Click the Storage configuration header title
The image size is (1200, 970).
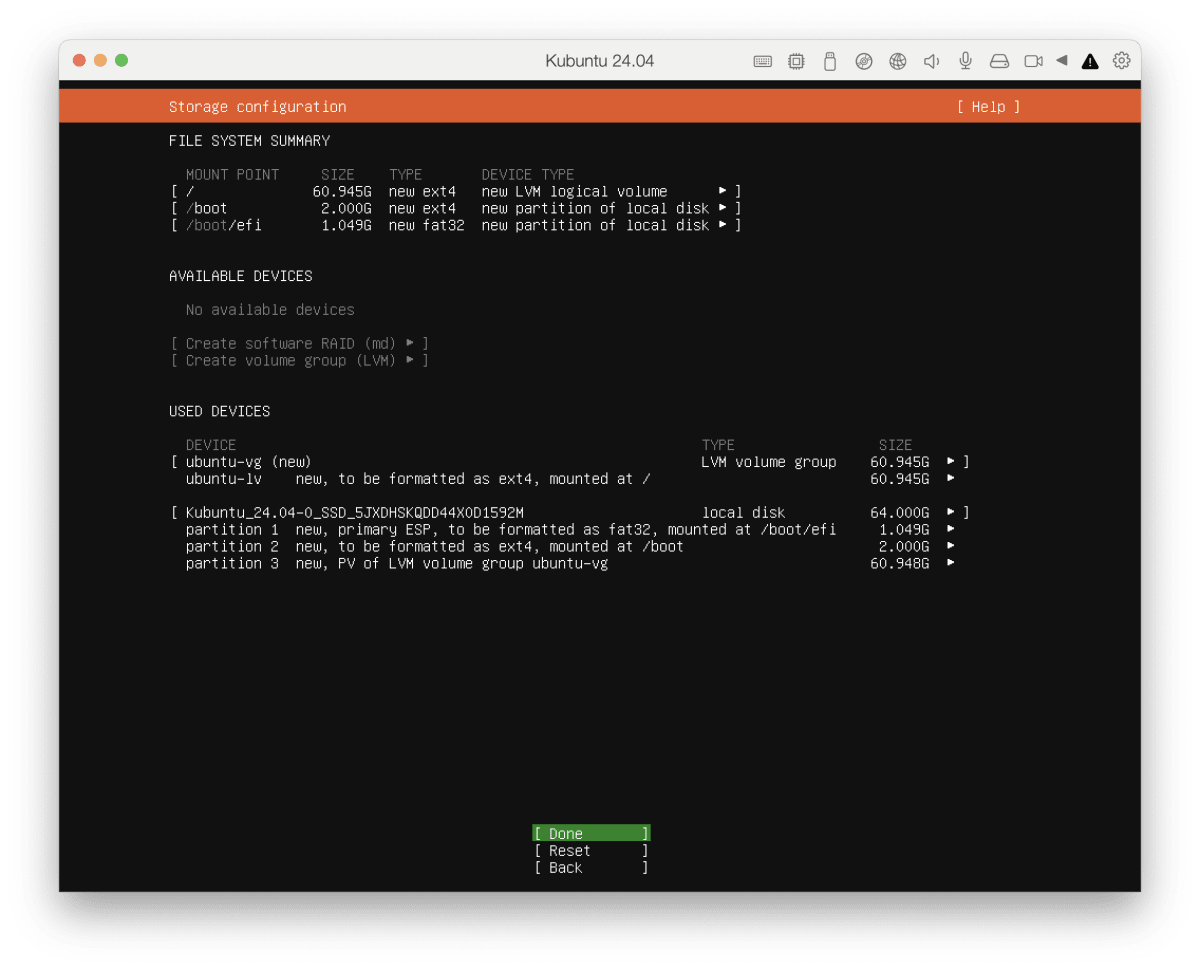pyautogui.click(x=257, y=107)
